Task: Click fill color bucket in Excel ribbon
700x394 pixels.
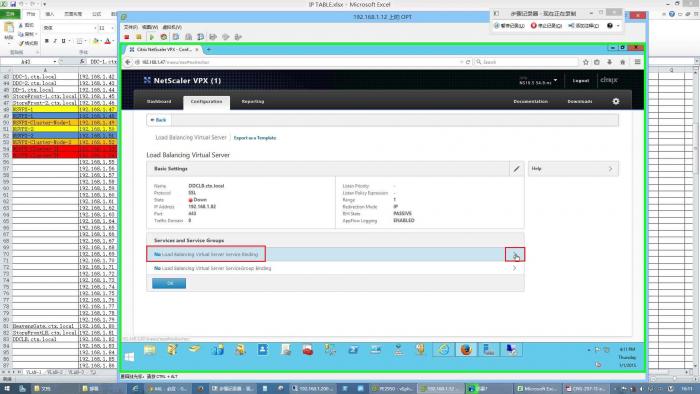Action: pyautogui.click(x=95, y=41)
